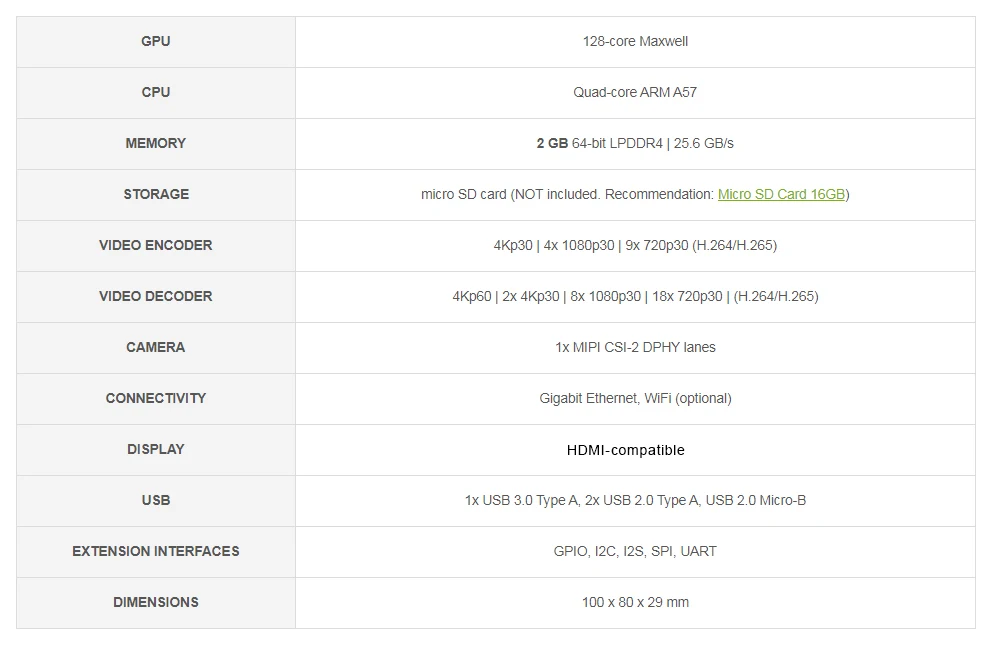Select the 128-core Maxwell text
The height and width of the screenshot is (660, 1000).
click(x=635, y=41)
